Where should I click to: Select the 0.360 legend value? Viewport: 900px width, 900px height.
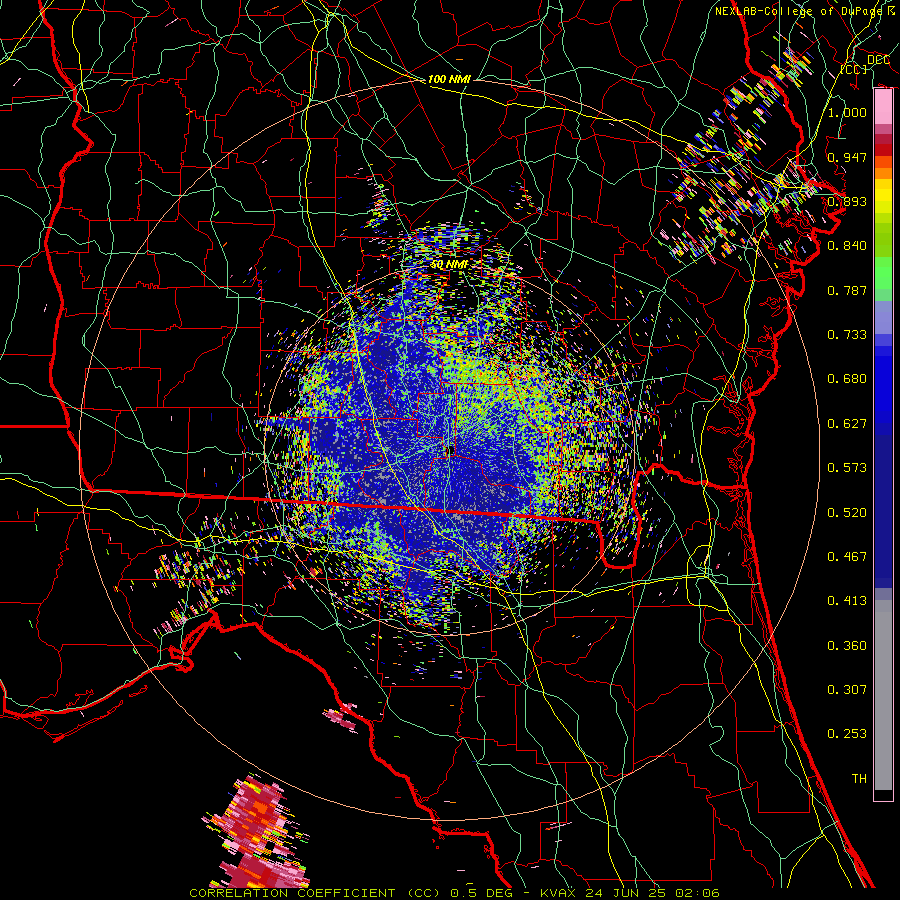coord(847,646)
